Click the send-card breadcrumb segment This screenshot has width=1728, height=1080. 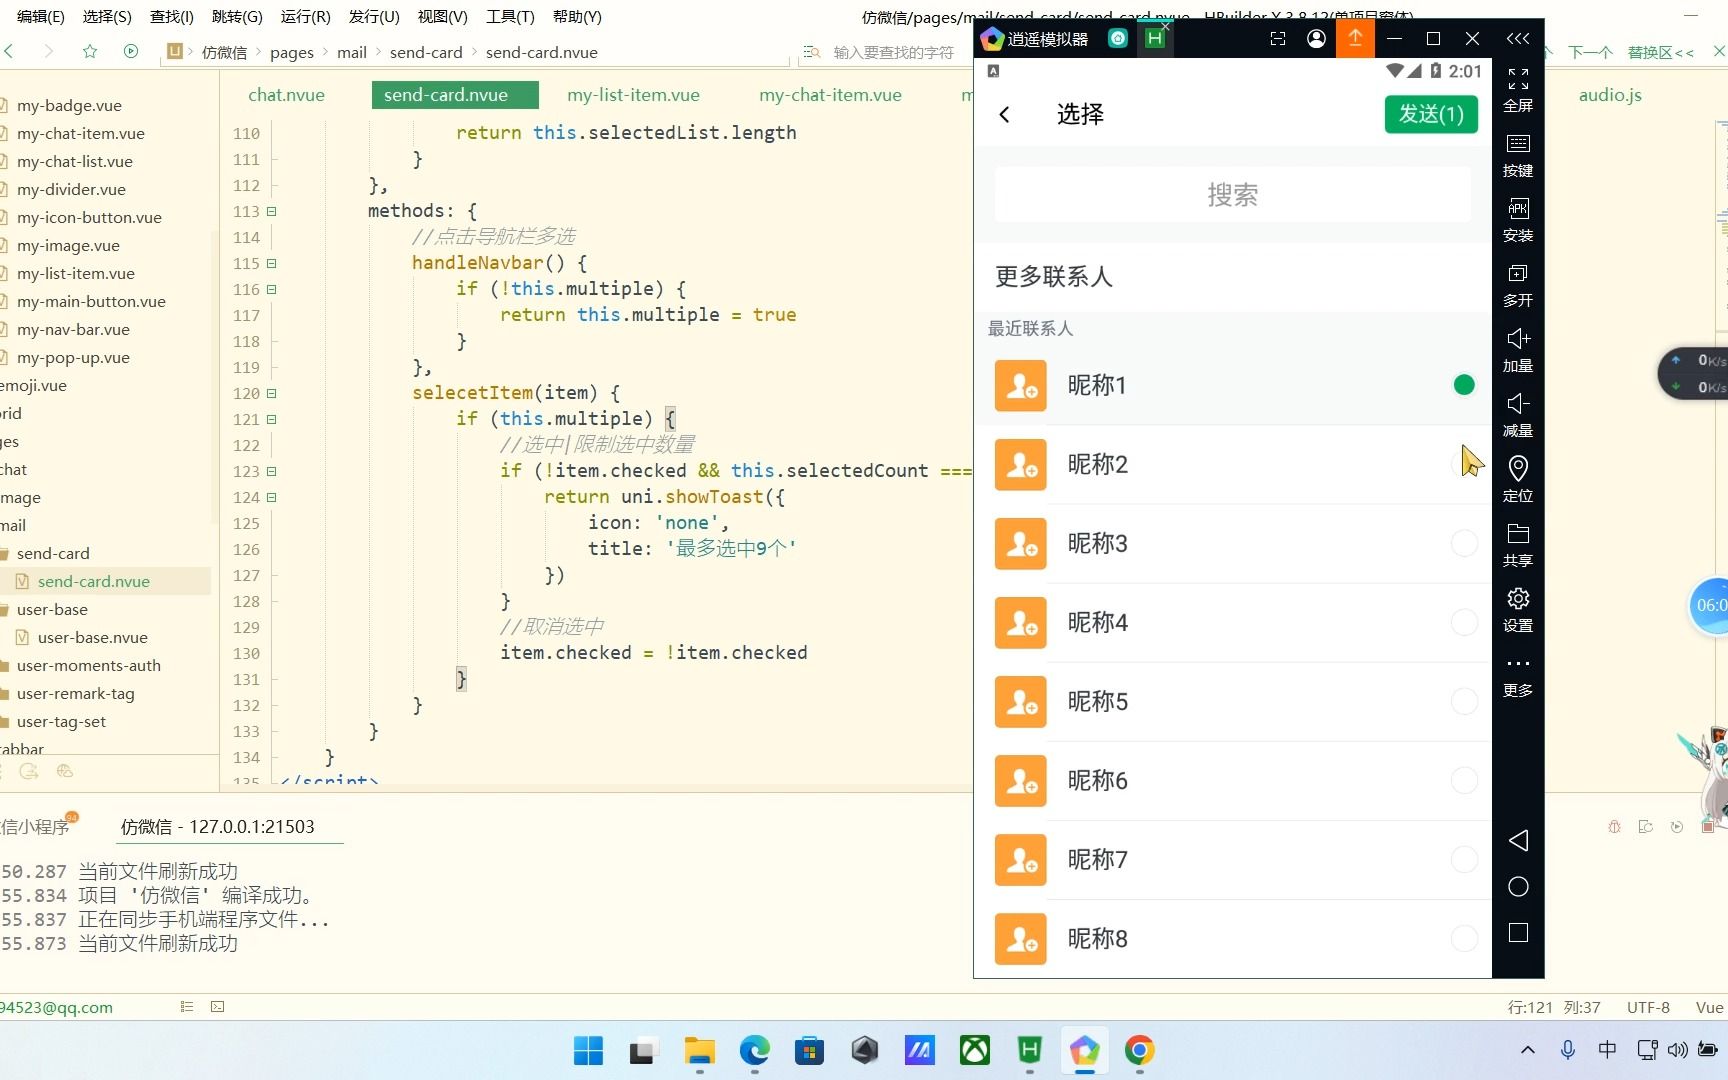(426, 52)
